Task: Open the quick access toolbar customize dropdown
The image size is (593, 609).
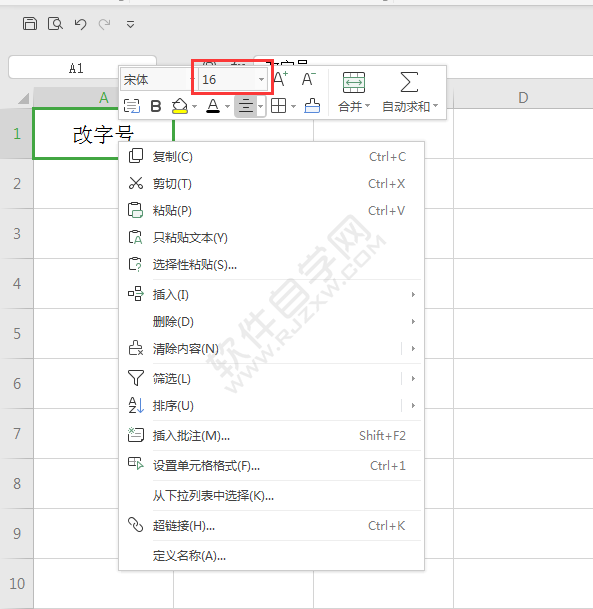Action: pos(130,24)
